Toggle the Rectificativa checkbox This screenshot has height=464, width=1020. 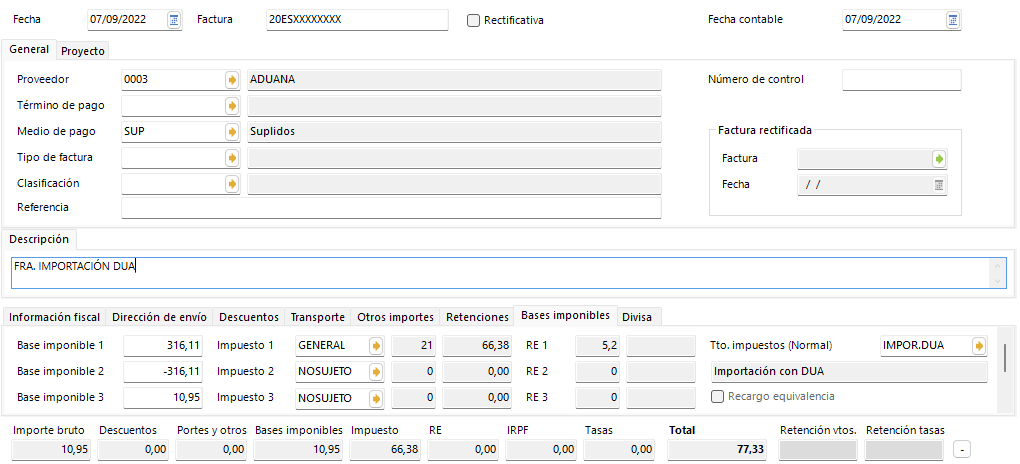[474, 20]
